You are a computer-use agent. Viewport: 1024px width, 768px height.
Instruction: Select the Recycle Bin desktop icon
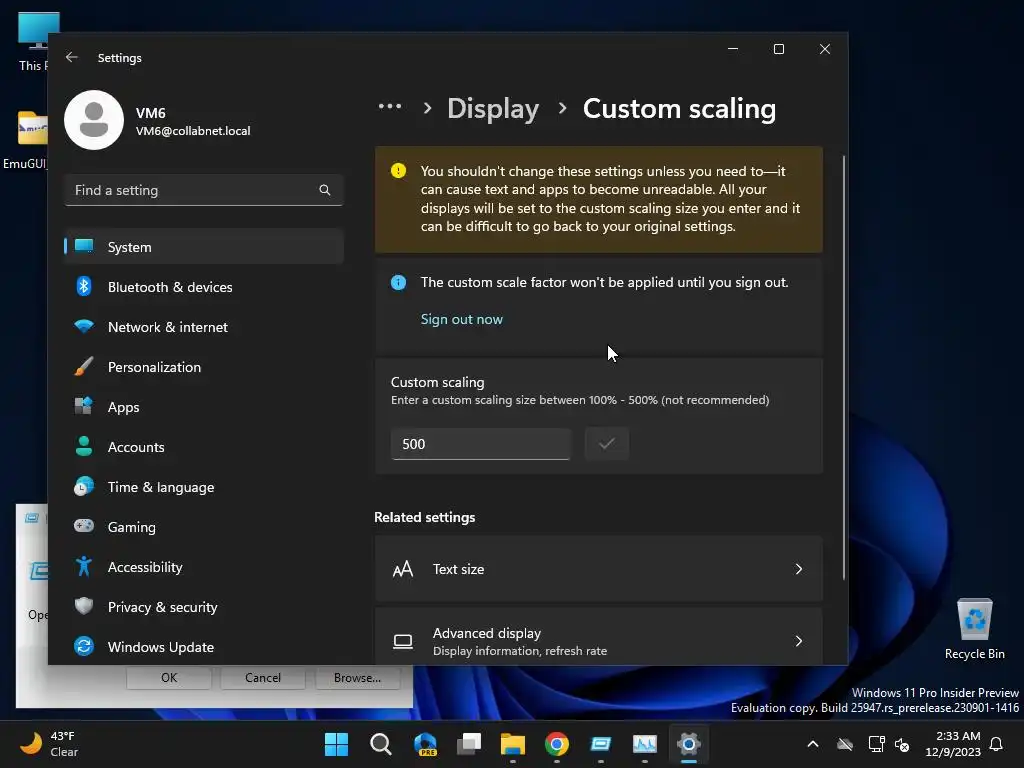coord(974,630)
